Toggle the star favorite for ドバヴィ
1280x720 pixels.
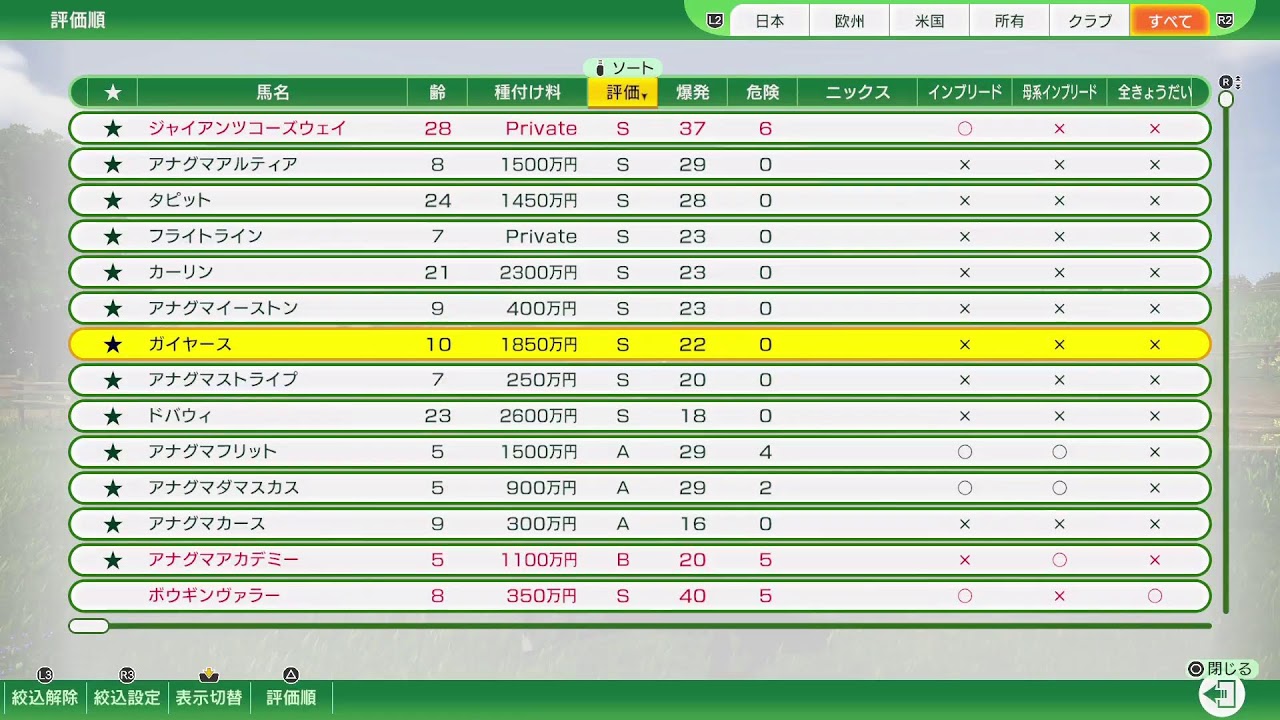[112, 415]
